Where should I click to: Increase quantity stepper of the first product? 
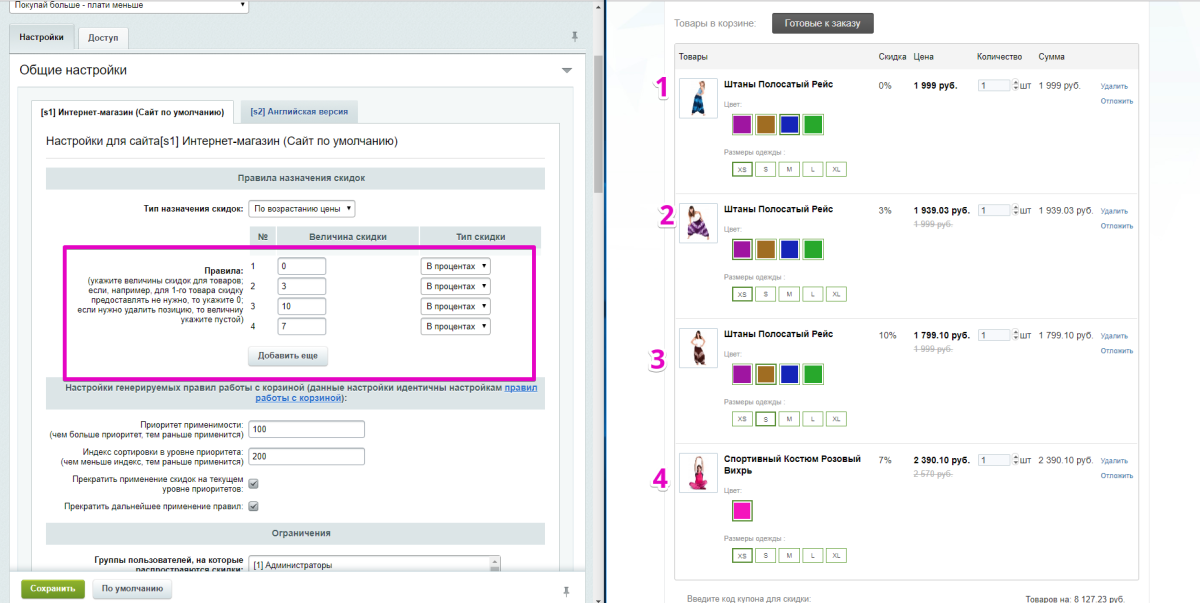click(x=1015, y=83)
